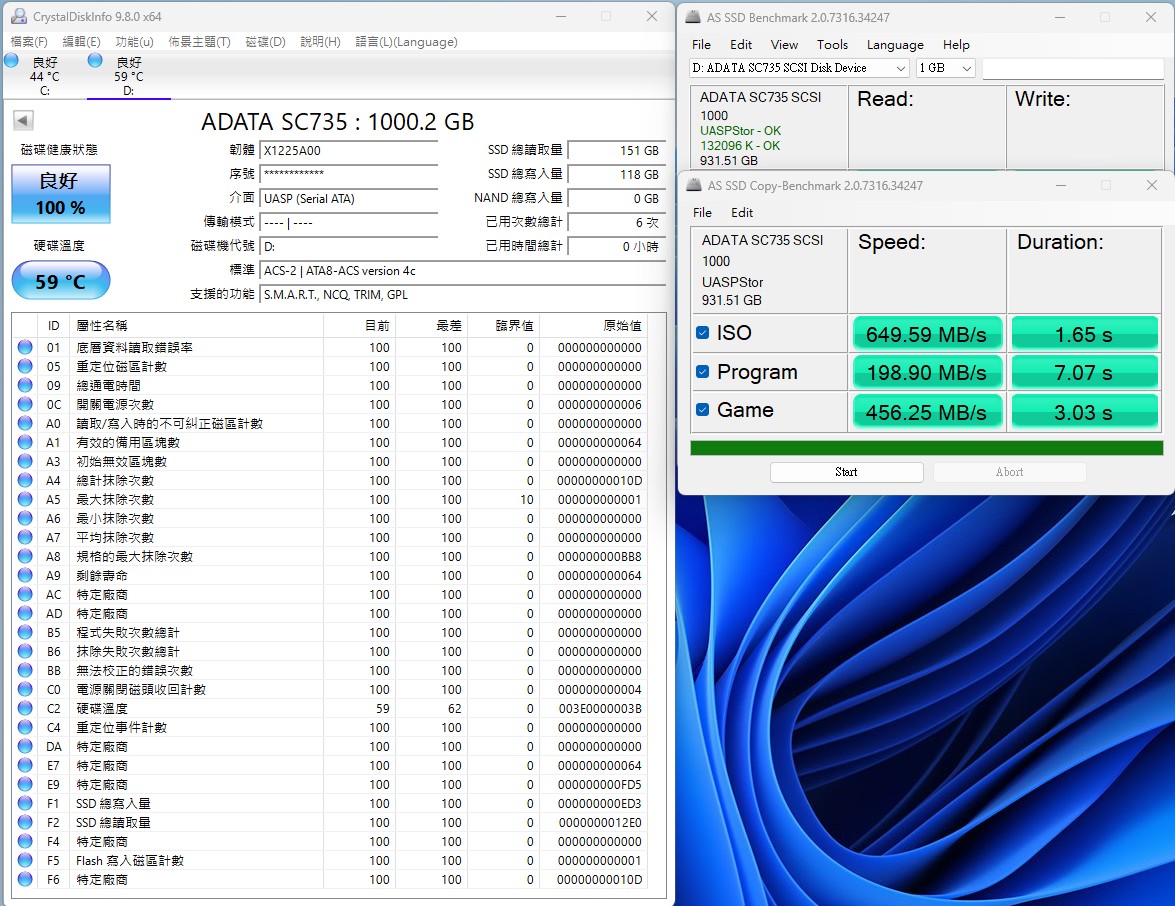Click the SSD 總寫入量 value 118 GB
Image resolution: width=1175 pixels, height=906 pixels.
tap(616, 175)
